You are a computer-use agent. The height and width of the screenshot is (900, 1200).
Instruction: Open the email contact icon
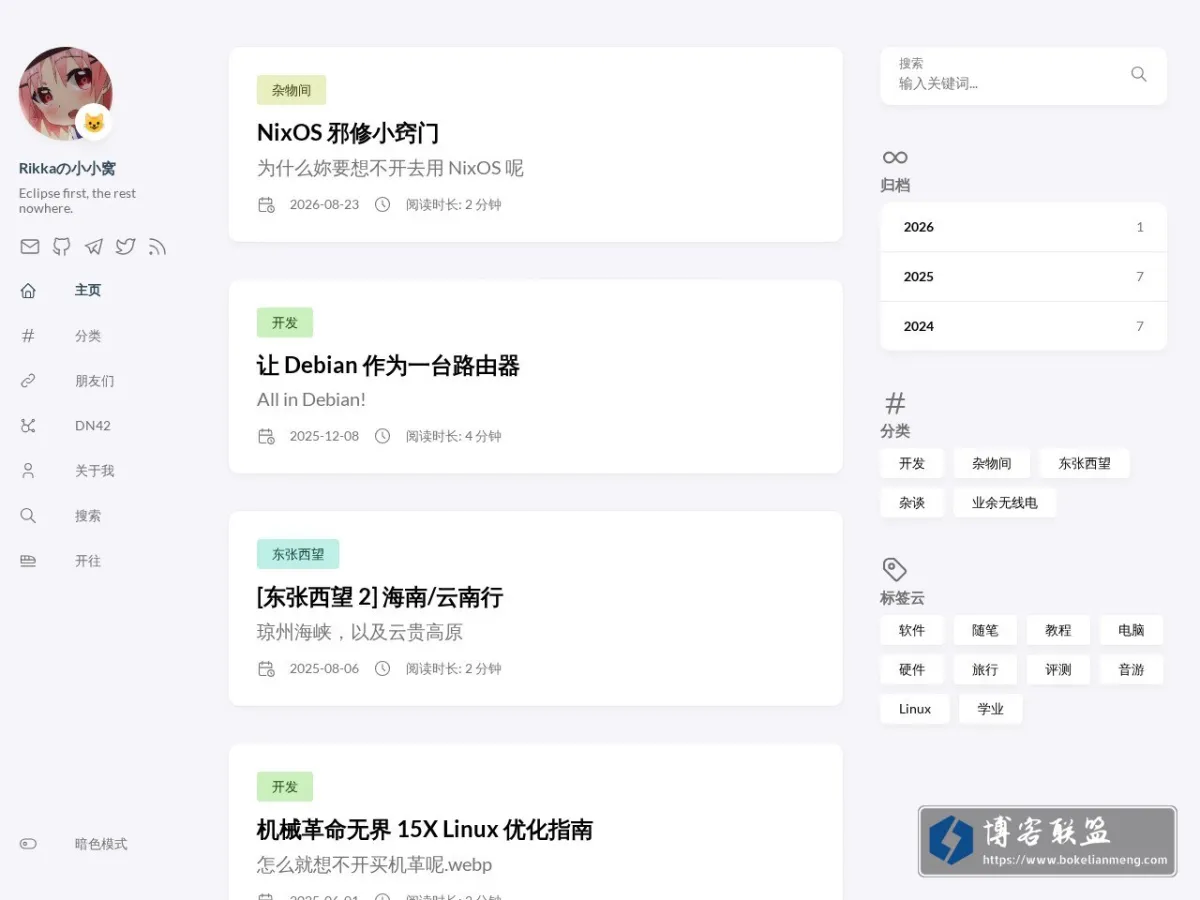coord(30,246)
